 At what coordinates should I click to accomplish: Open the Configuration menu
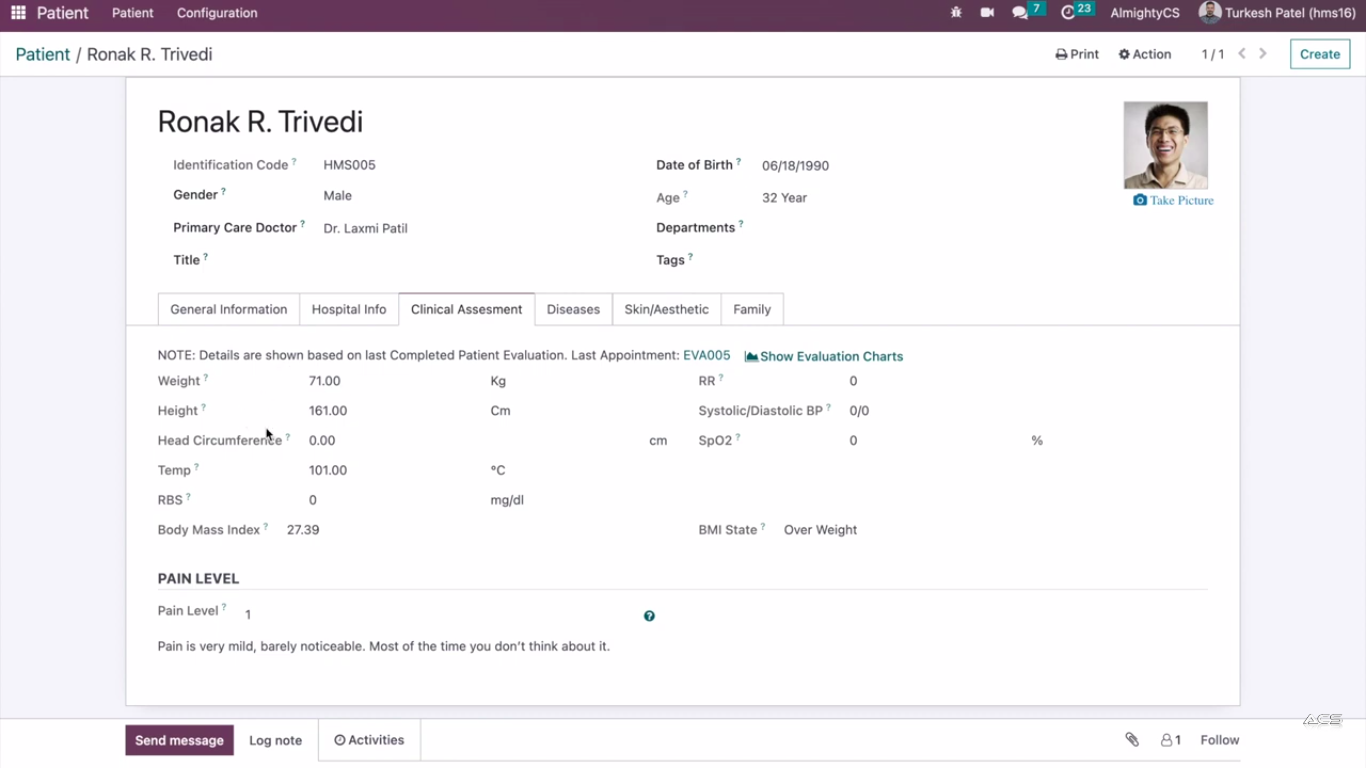(x=217, y=13)
